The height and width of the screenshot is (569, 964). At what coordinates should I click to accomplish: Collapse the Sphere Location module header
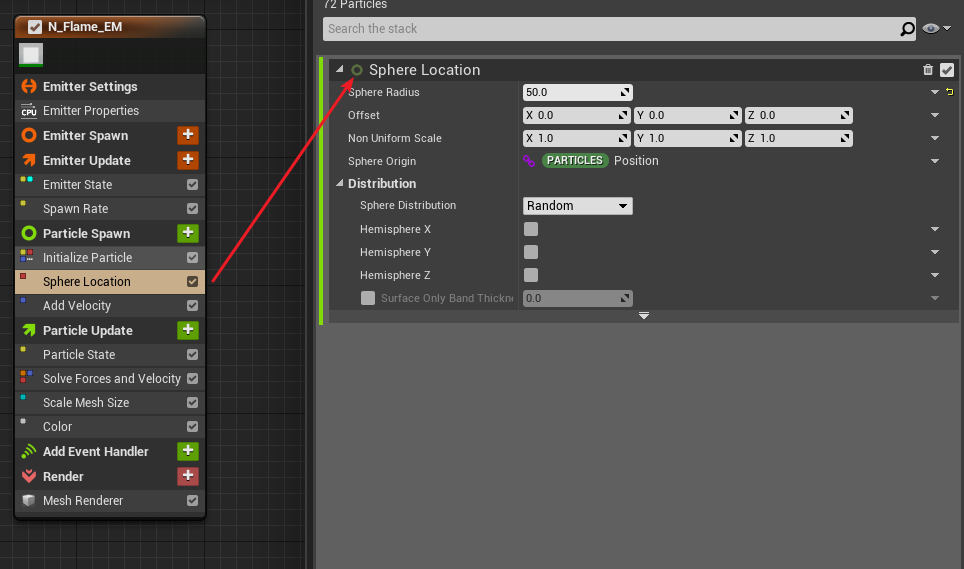pyautogui.click(x=339, y=69)
